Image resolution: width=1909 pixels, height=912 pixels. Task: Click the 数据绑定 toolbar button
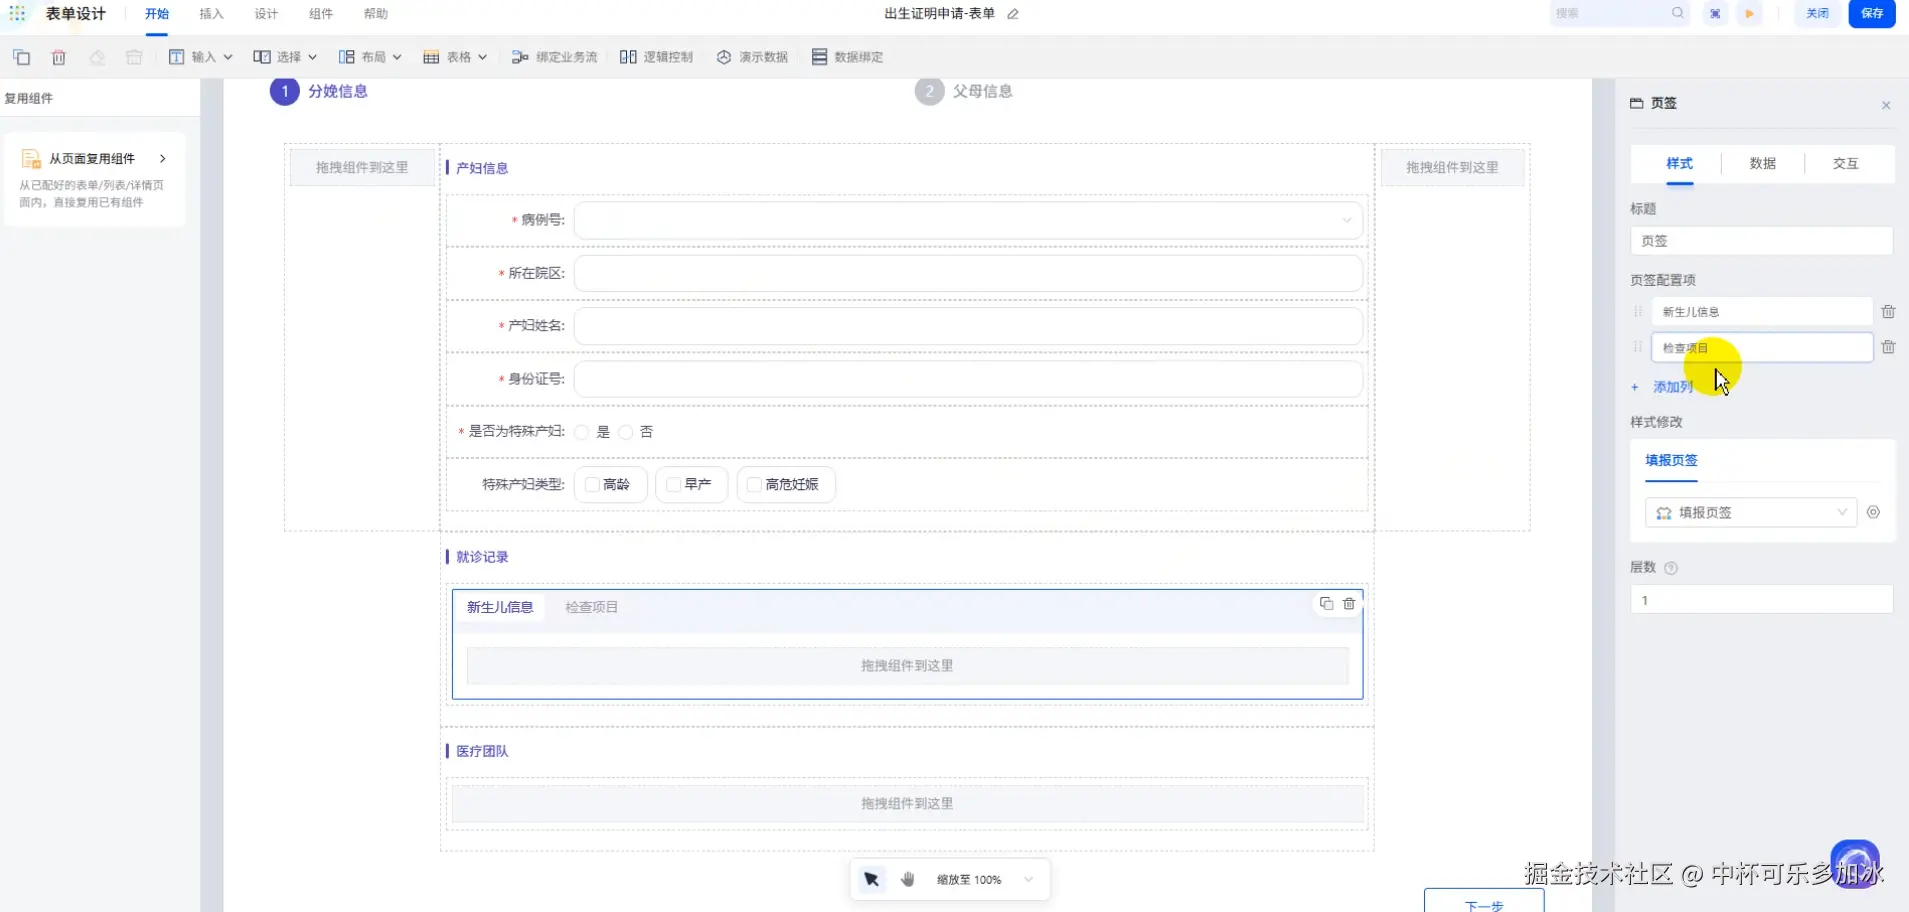(847, 57)
